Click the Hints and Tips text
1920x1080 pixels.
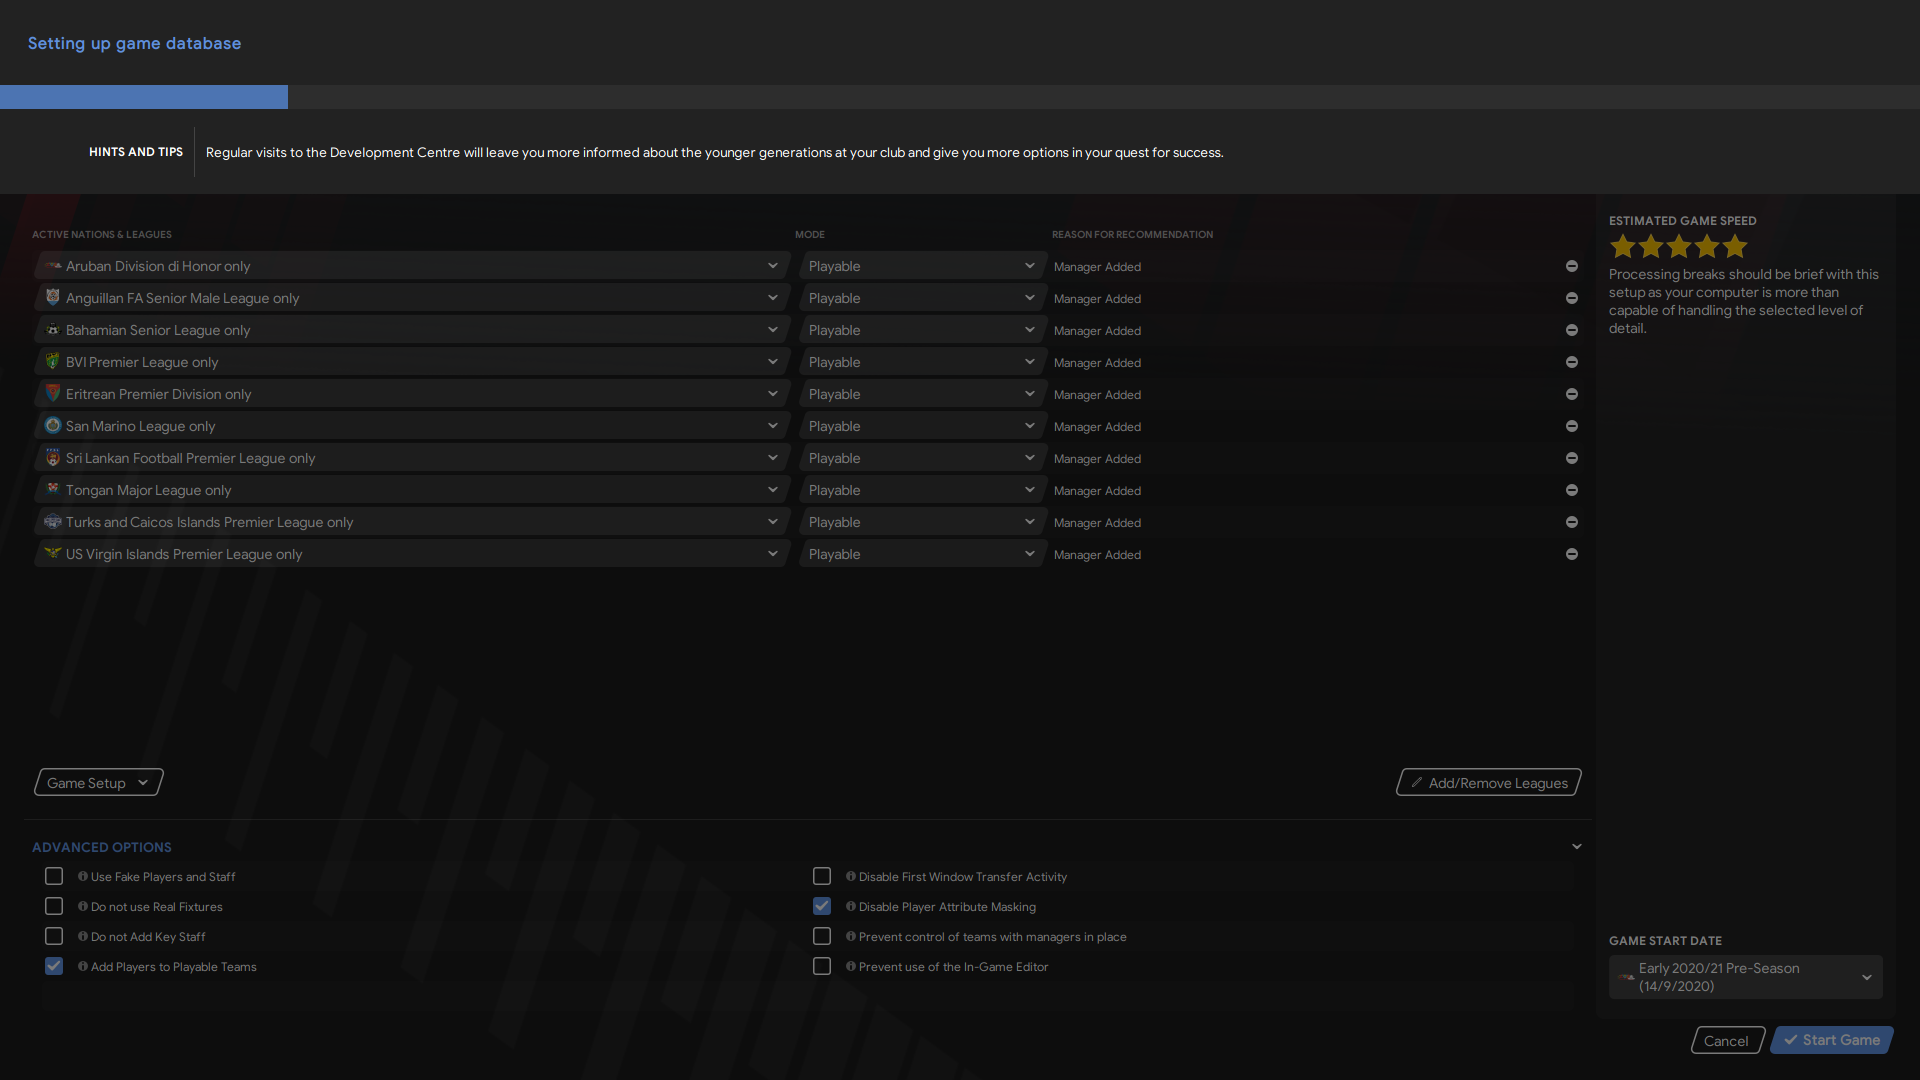[714, 152]
